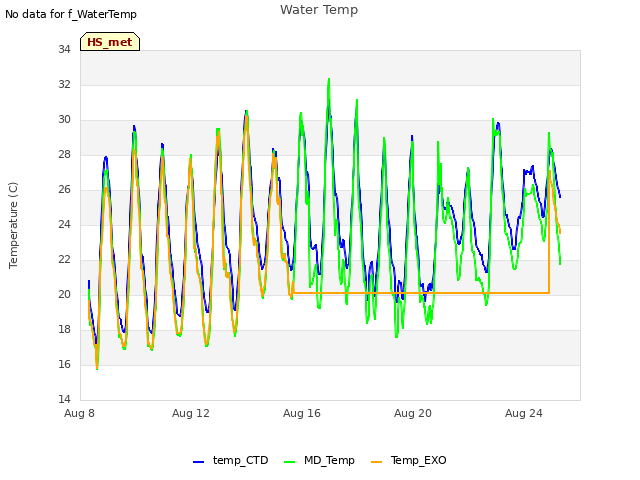This screenshot has height=480, width=640.
Task: Click the Aug 20 x-axis label
Action: tap(413, 413)
